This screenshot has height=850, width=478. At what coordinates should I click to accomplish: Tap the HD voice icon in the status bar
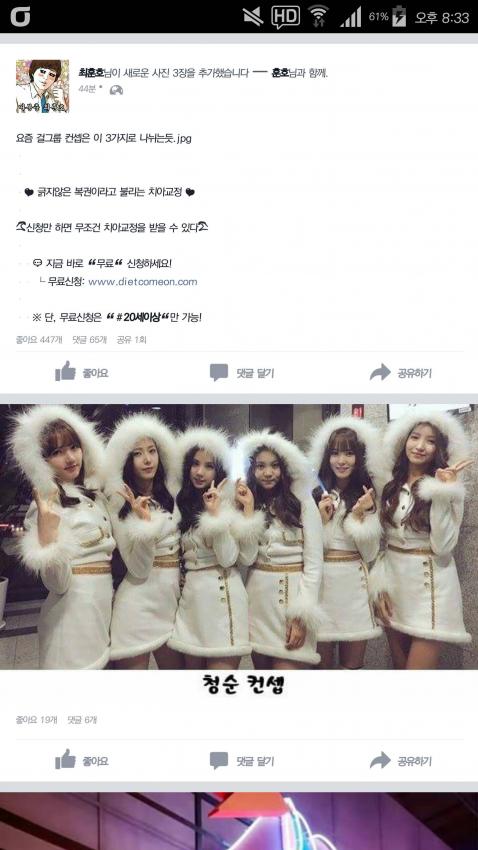point(285,17)
